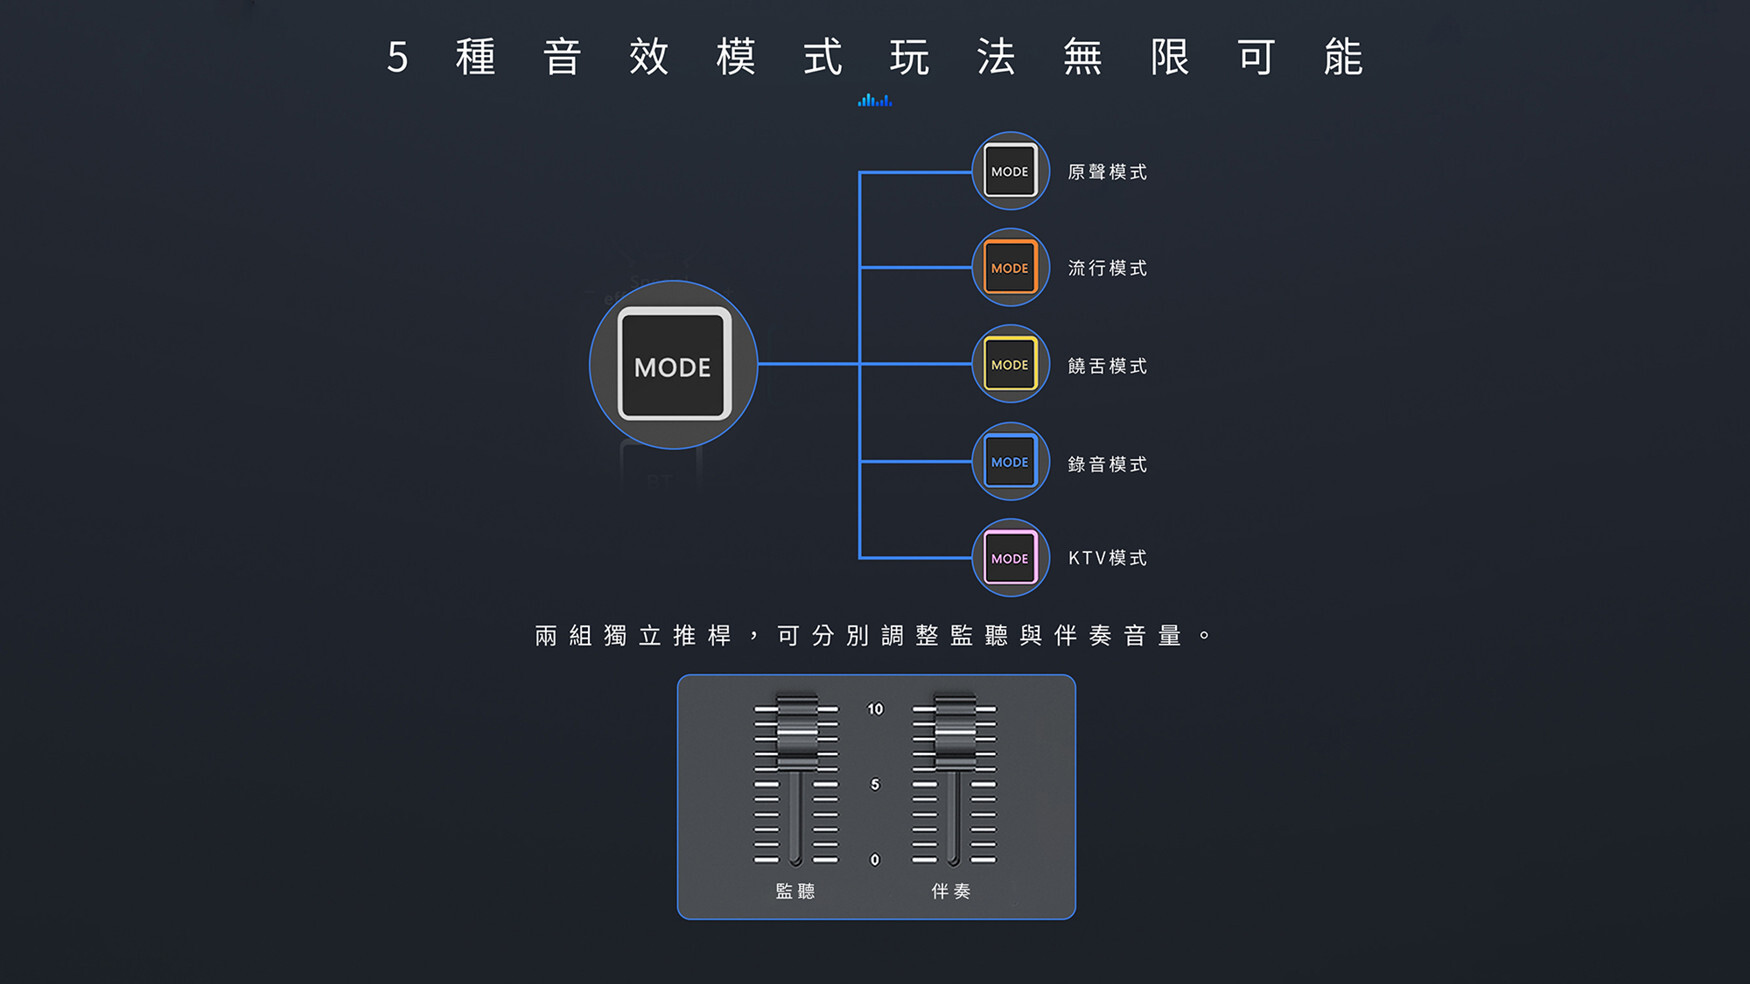Select the white MODE icon for 原聲模式
Screen dimensions: 1750x984
[x=1009, y=171]
